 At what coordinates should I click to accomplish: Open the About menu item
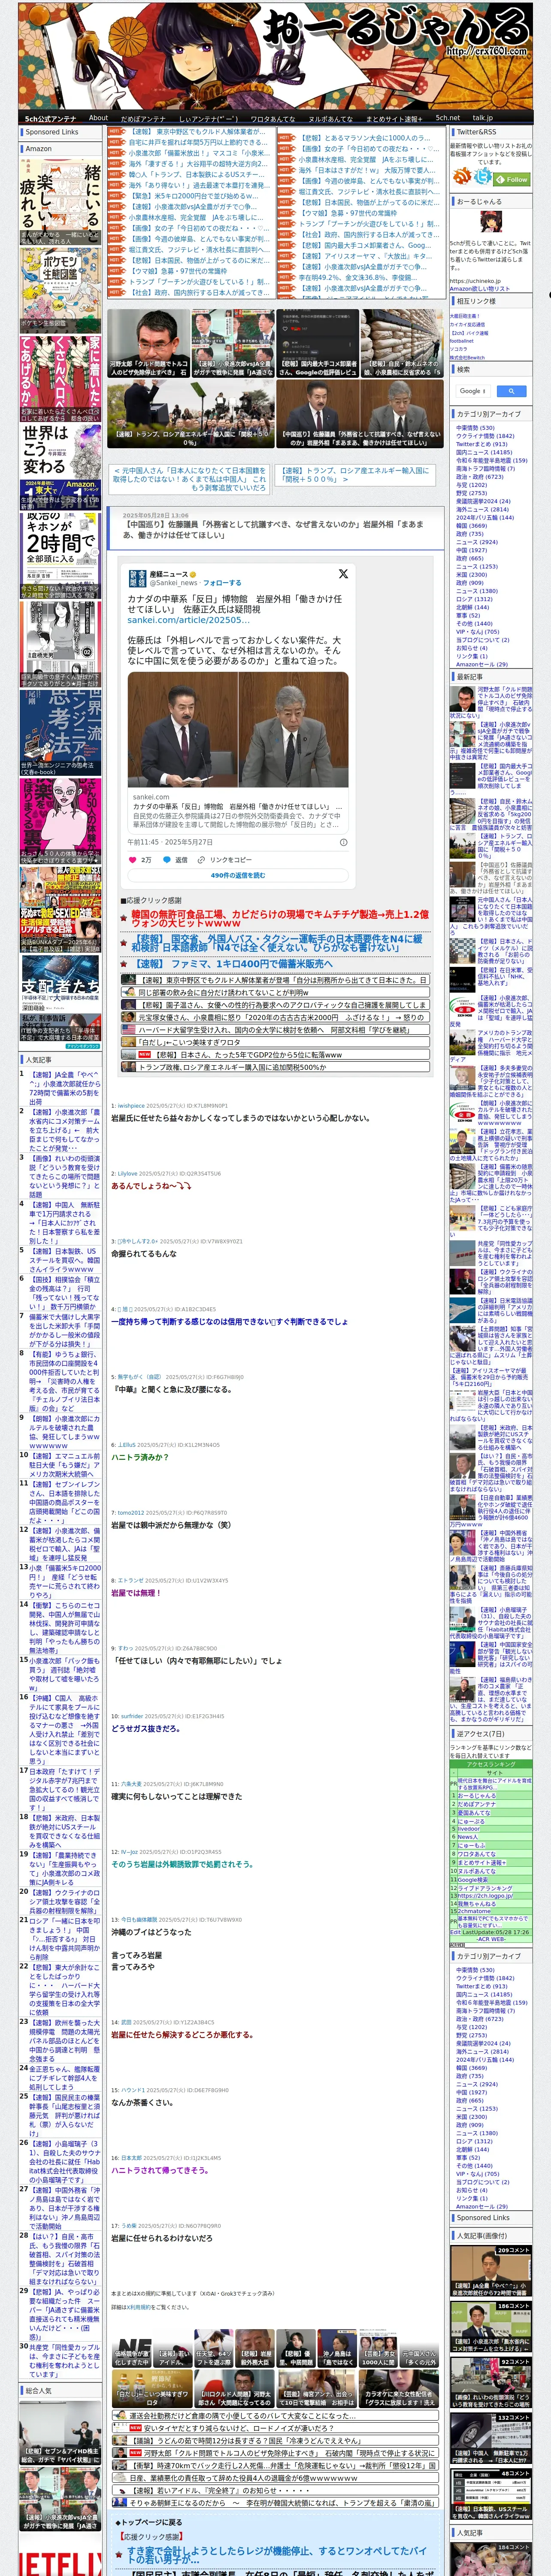(x=98, y=118)
